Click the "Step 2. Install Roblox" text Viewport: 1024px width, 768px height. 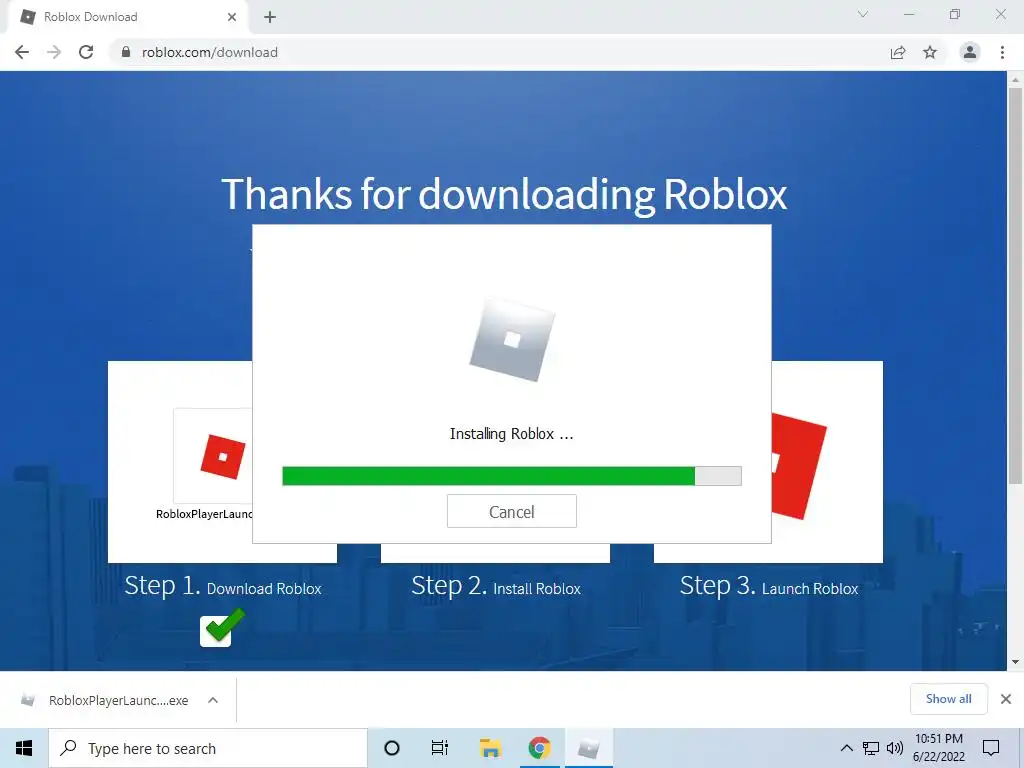coord(496,586)
